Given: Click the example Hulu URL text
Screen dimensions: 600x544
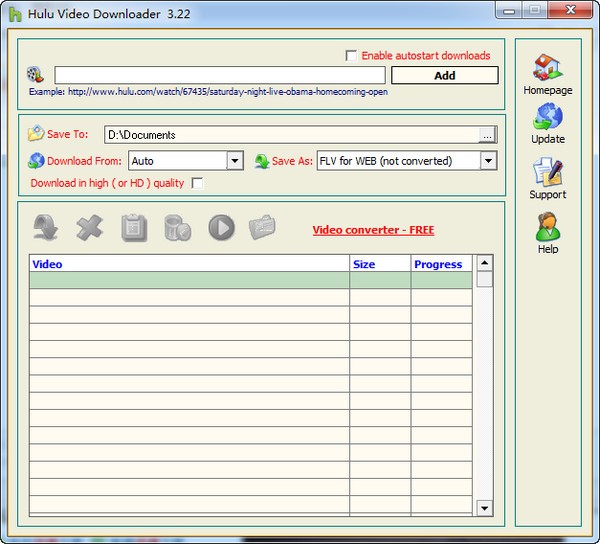Looking at the screenshot, I should pyautogui.click(x=228, y=92).
